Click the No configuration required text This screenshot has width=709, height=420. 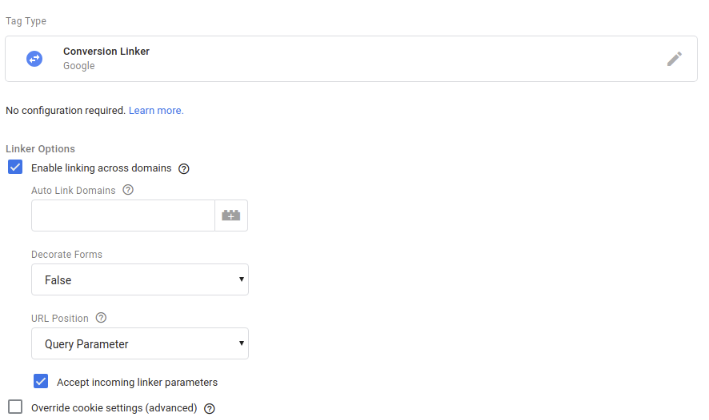(x=65, y=110)
